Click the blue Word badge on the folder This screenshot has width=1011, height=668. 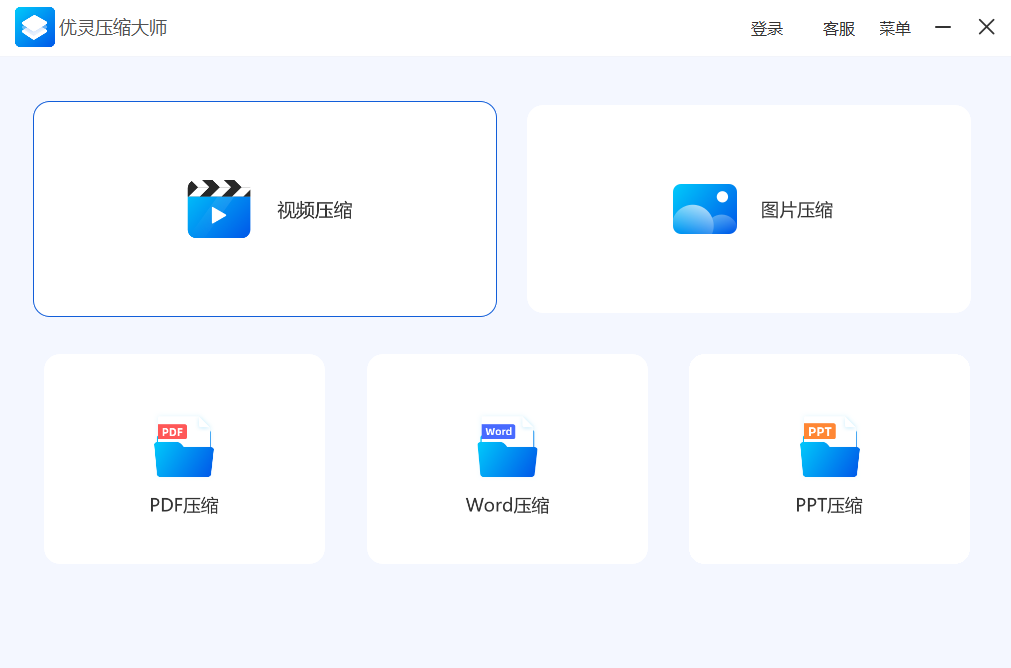pos(497,430)
